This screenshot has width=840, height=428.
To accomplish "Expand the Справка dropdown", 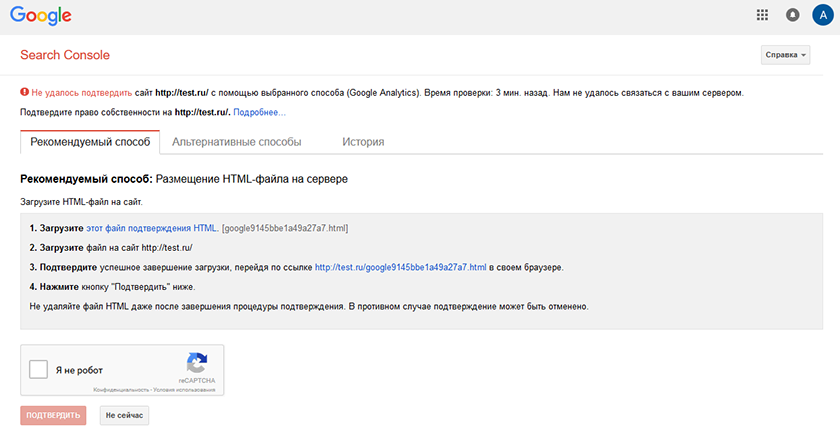I will pos(785,55).
